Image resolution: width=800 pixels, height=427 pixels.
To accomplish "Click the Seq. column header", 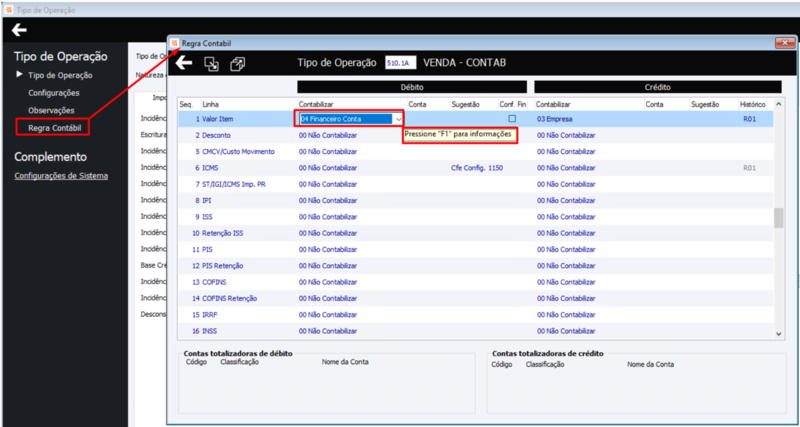I will [x=186, y=104].
